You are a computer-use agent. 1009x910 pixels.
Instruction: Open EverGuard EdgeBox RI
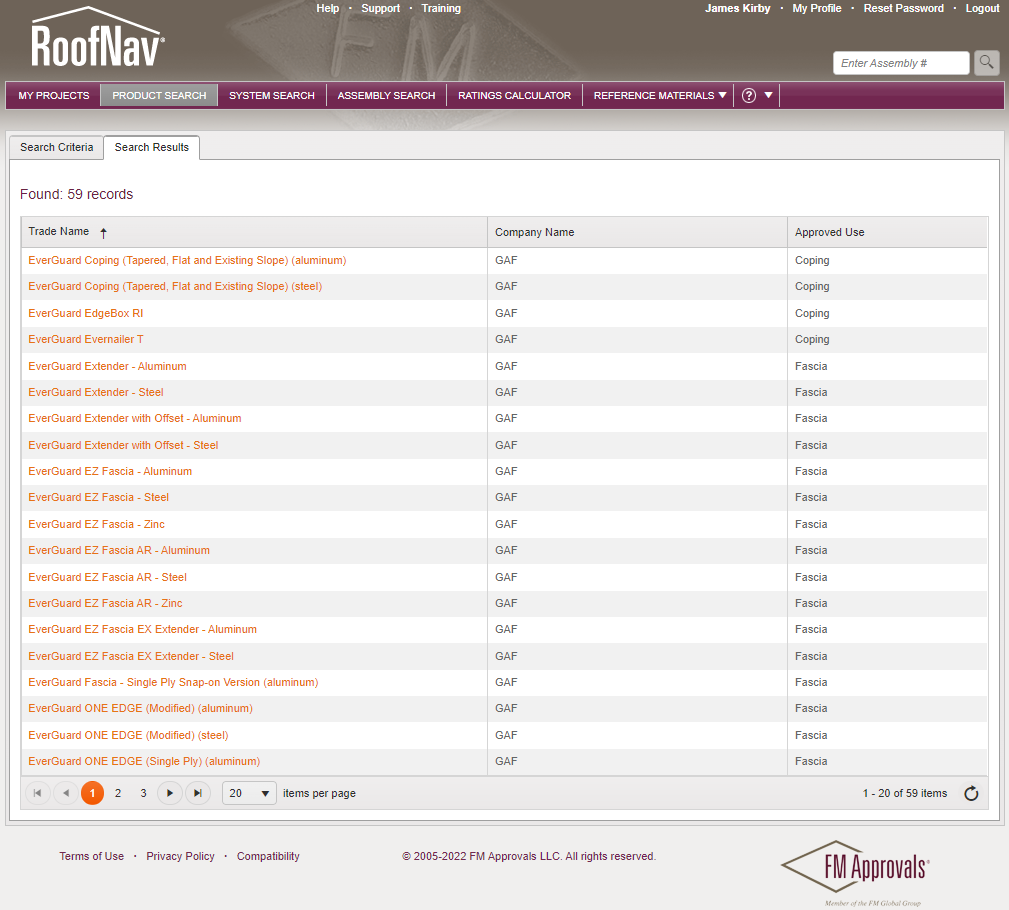(86, 313)
